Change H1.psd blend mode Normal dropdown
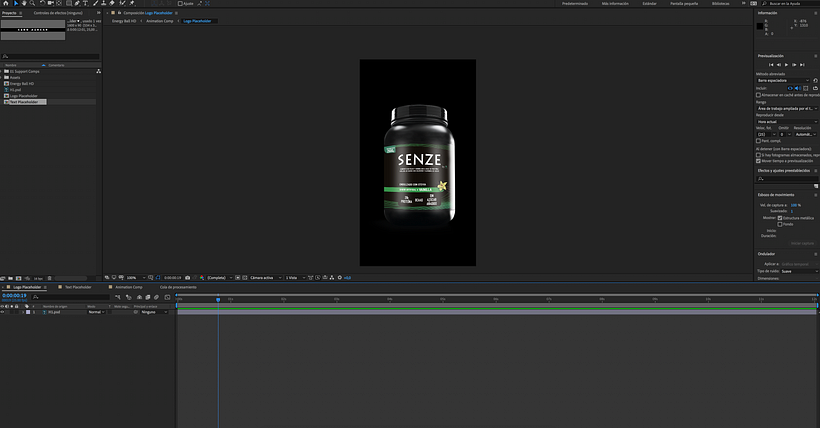The image size is (820, 428). tap(96, 312)
